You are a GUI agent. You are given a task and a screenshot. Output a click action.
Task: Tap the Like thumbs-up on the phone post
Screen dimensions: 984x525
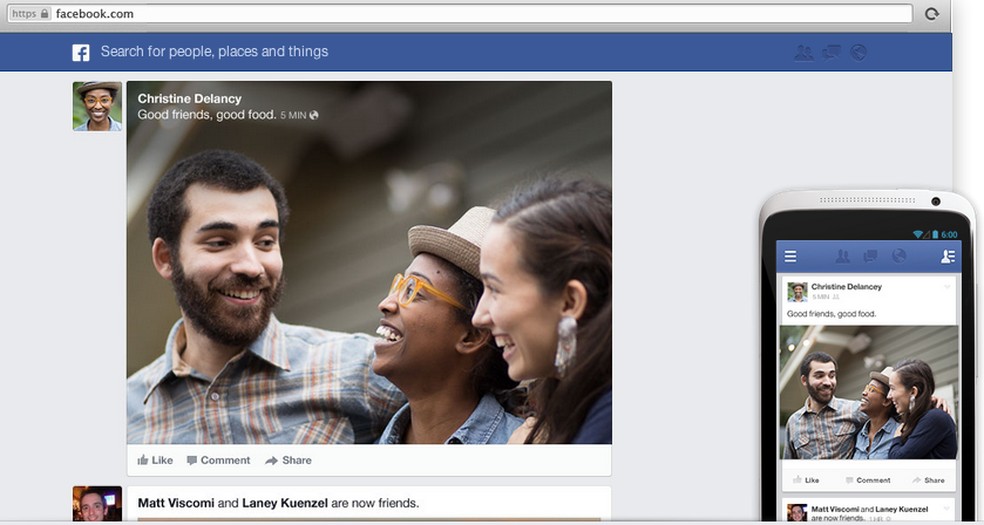pyautogui.click(x=797, y=480)
